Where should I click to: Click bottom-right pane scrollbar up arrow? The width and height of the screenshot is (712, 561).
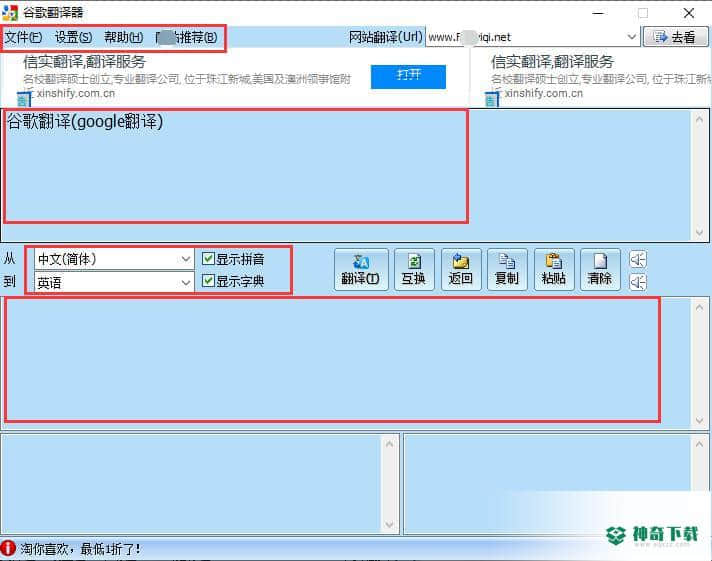coord(699,444)
